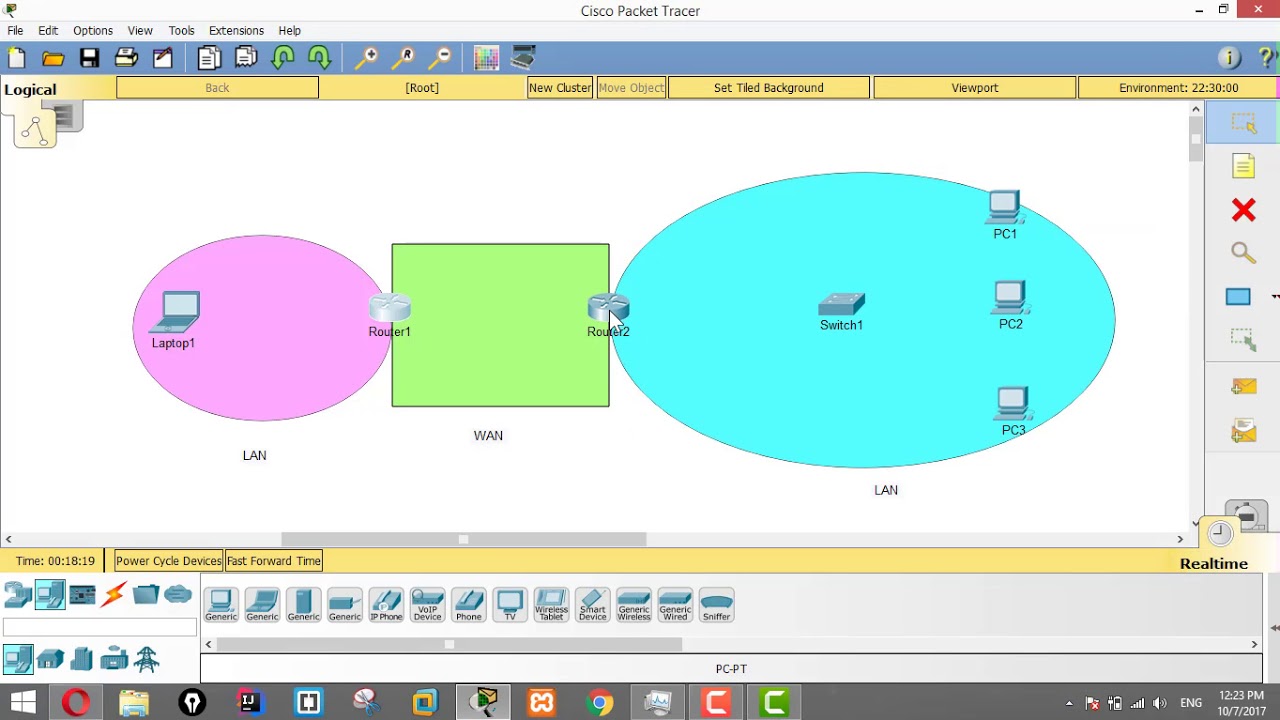Open Chrome from the taskbar
Viewport: 1280px width, 720px height.
[x=600, y=703]
